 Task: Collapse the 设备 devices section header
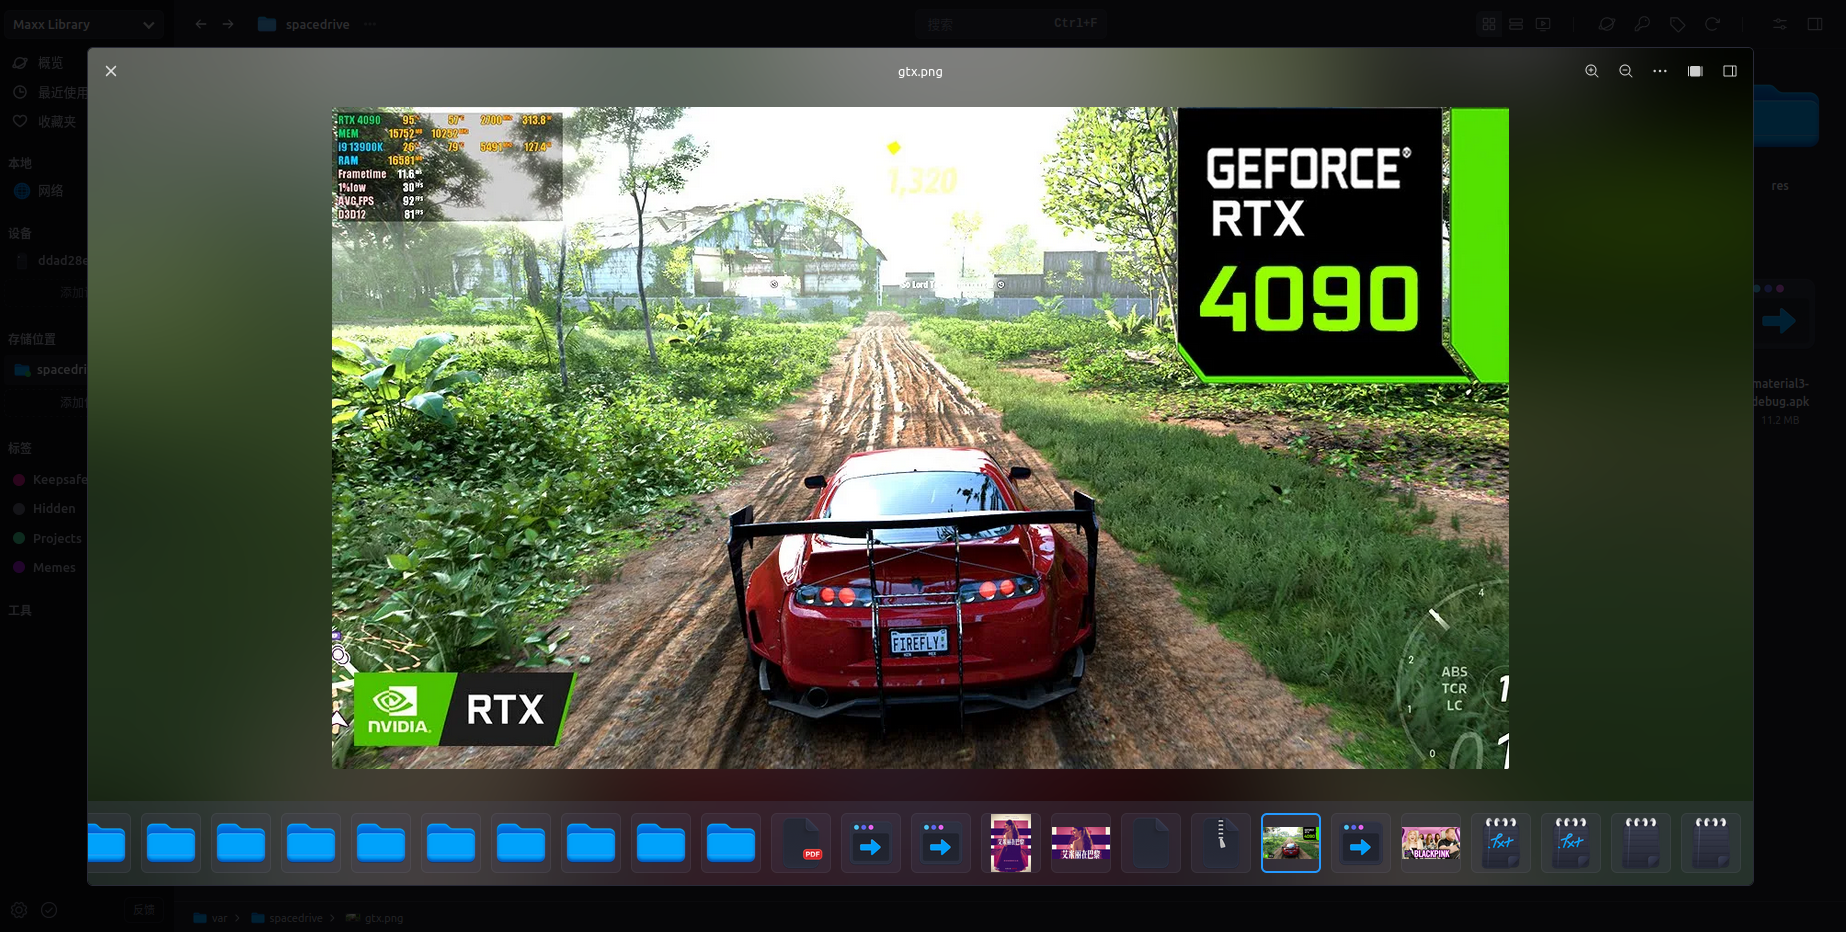pyautogui.click(x=20, y=233)
